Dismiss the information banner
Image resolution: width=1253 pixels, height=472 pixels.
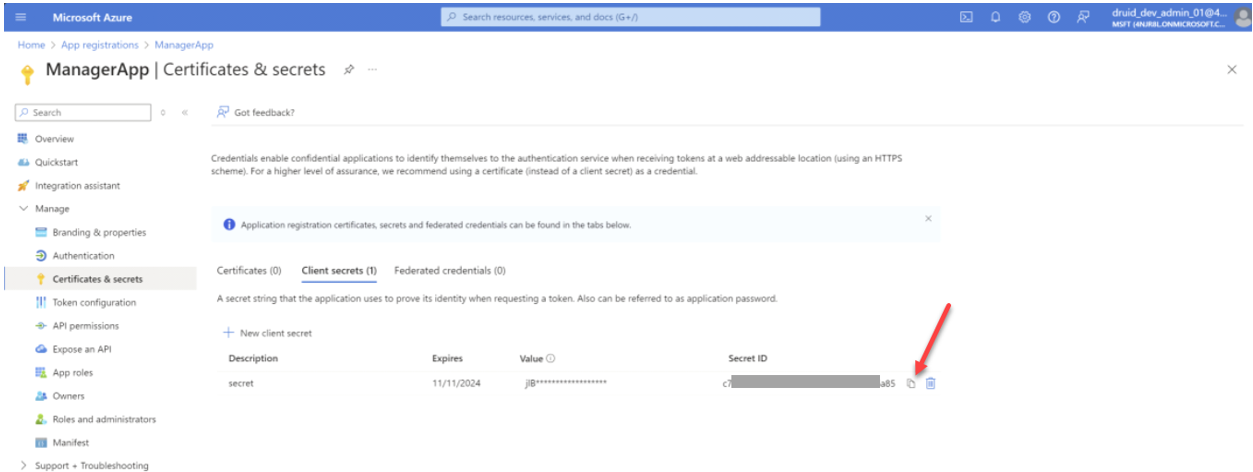[928, 218]
